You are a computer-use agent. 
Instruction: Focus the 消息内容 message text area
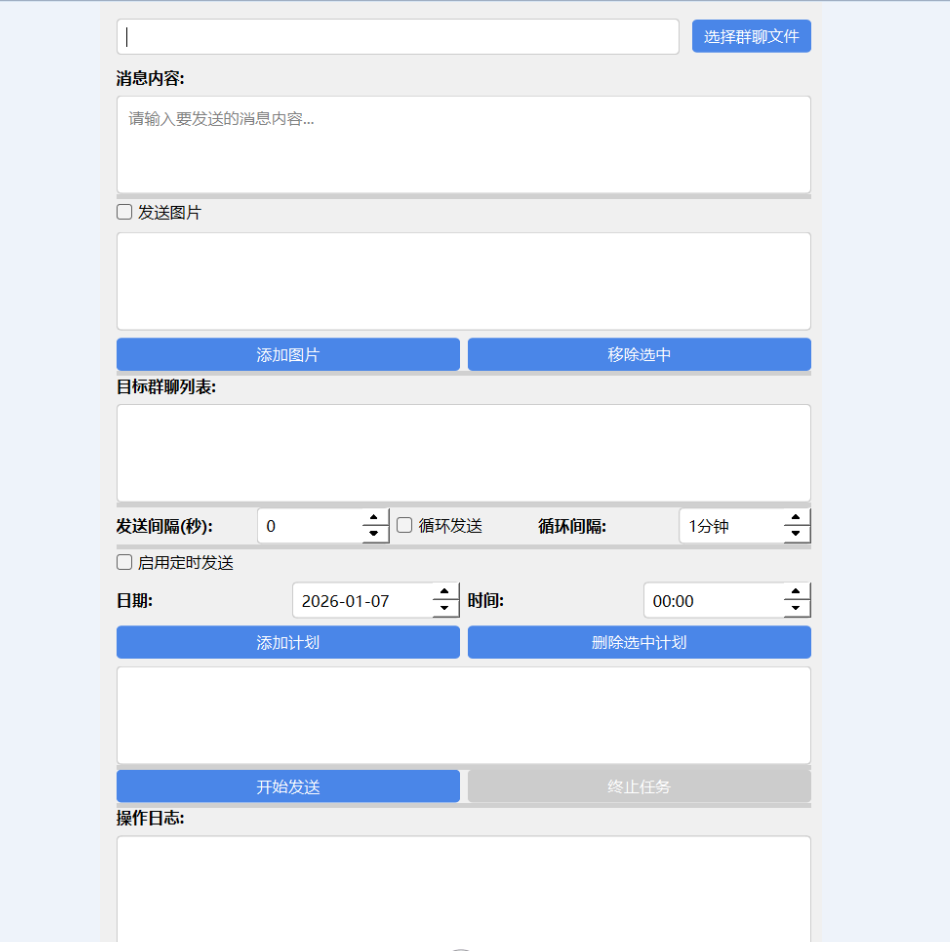(463, 144)
